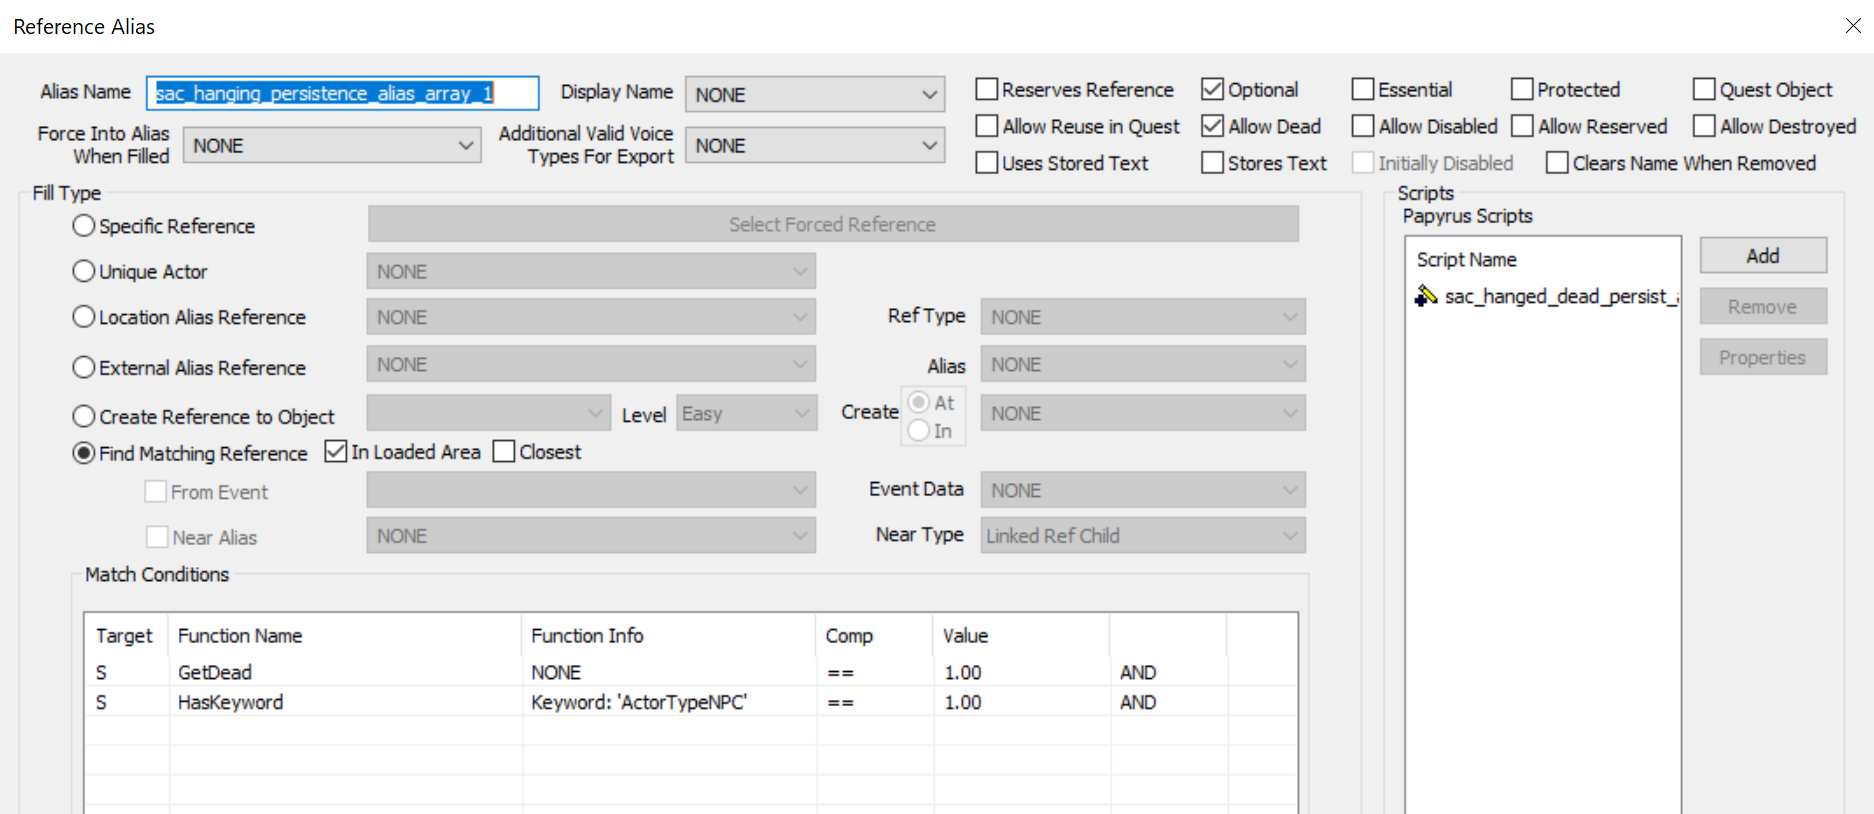Tick the Essential checkbox
1874x814 pixels.
[1363, 89]
